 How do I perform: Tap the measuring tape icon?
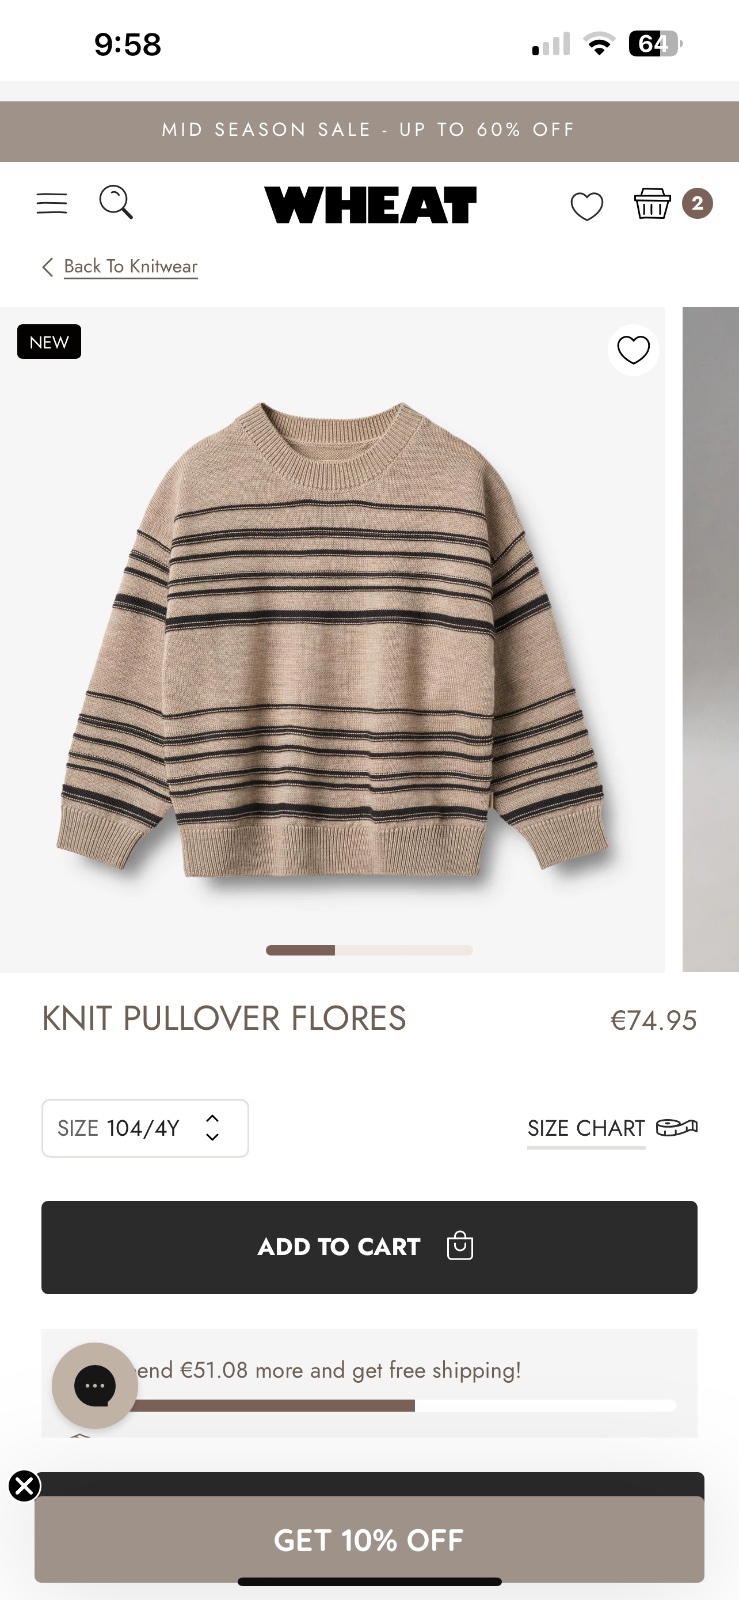[677, 1128]
